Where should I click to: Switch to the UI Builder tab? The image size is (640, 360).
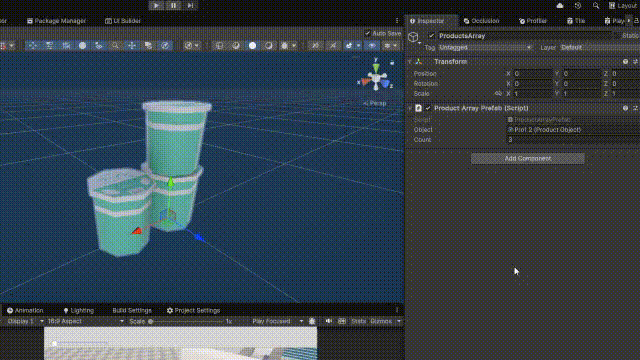pos(123,21)
